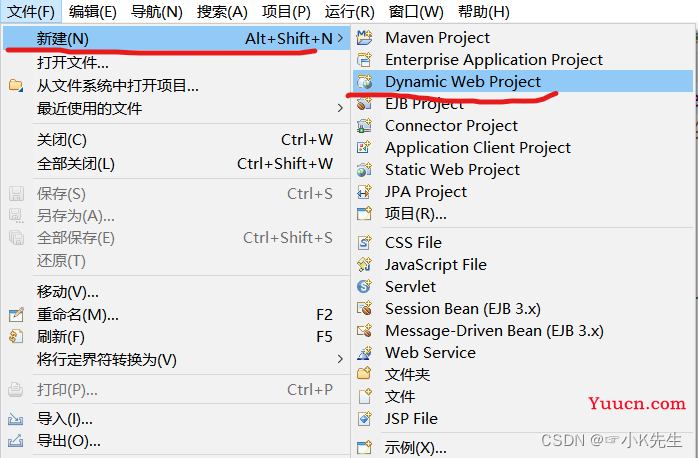This screenshot has width=698, height=458.
Task: Select the Static Web Project text
Action: [x=452, y=170]
